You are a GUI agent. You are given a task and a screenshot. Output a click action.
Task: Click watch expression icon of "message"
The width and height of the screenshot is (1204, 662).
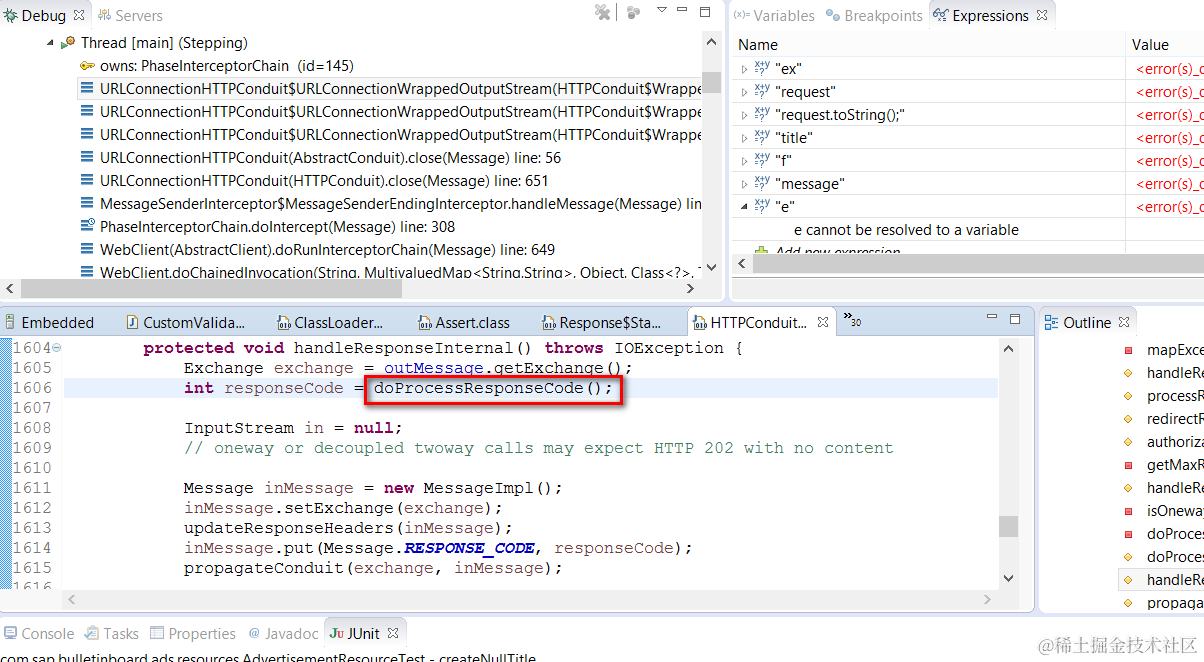coord(762,184)
